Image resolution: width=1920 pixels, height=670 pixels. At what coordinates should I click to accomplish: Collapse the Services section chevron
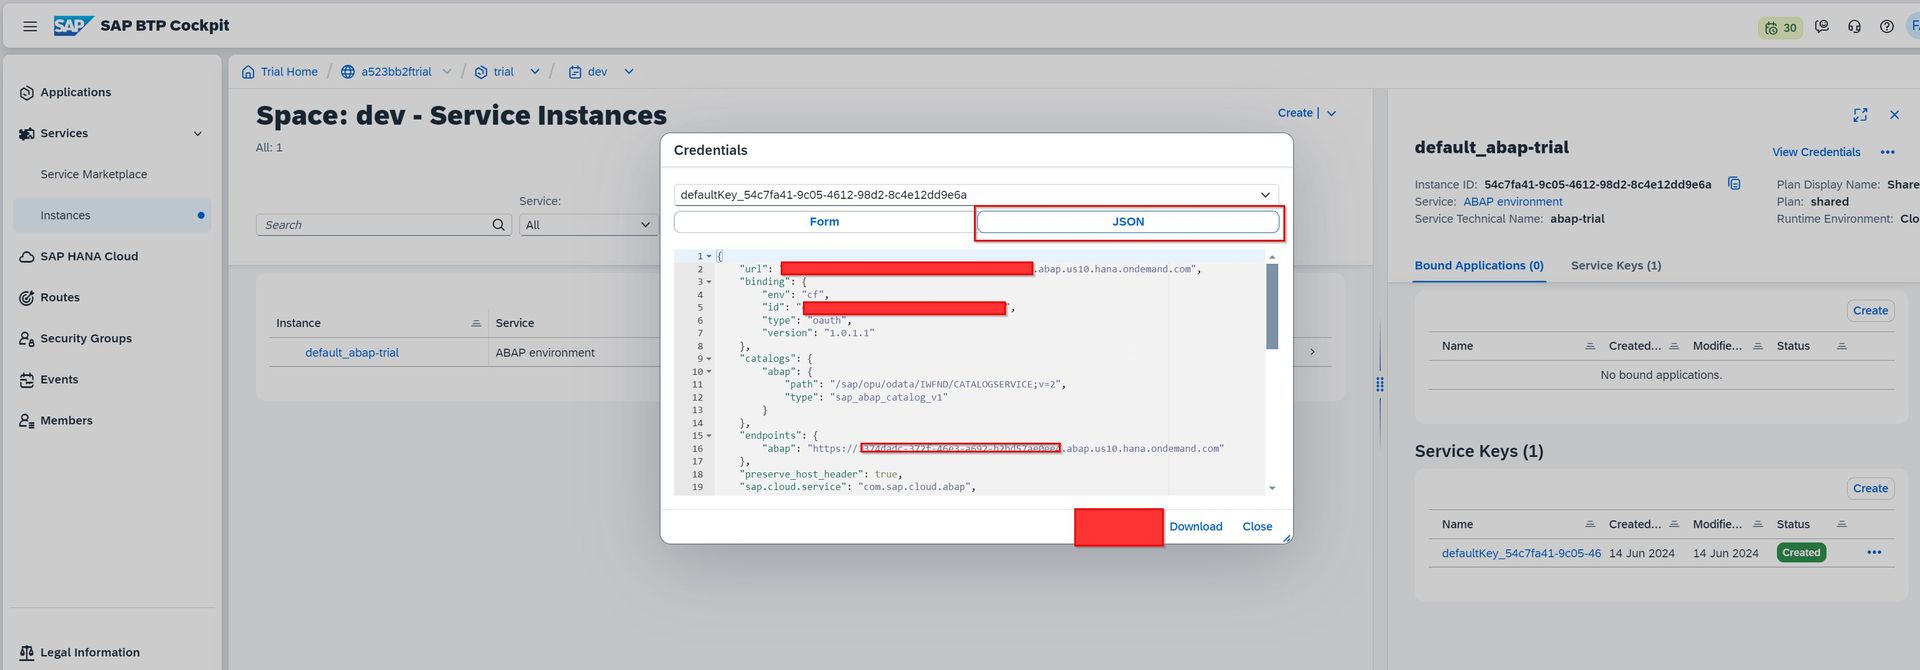click(x=197, y=134)
